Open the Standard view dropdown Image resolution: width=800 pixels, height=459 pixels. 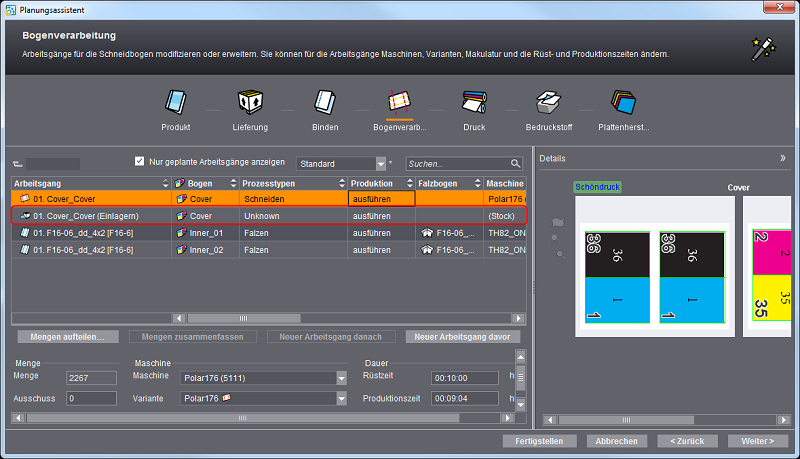click(381, 164)
